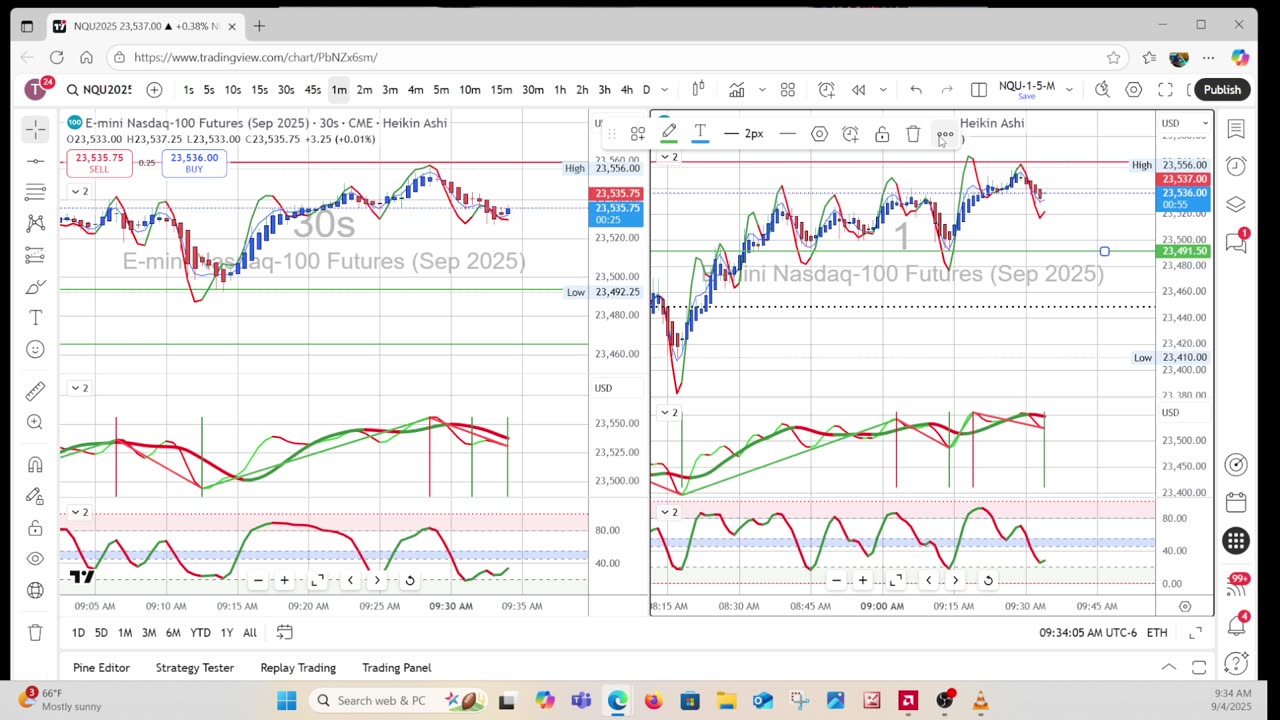Open the Pine Editor tab
Image resolution: width=1280 pixels, height=720 pixels.
[101, 667]
